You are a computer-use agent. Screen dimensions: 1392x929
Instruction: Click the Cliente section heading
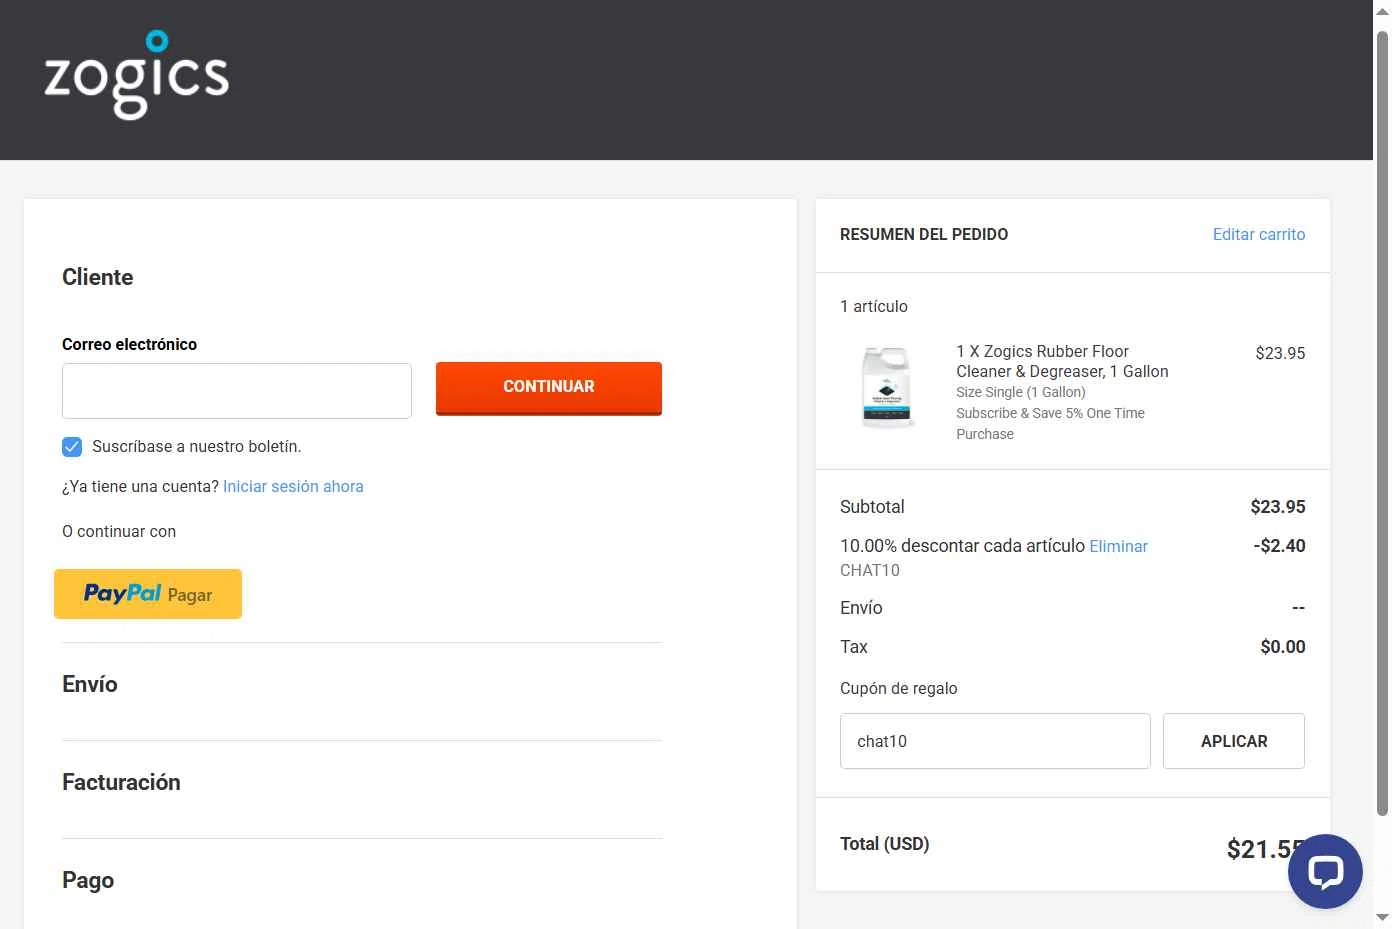(97, 277)
